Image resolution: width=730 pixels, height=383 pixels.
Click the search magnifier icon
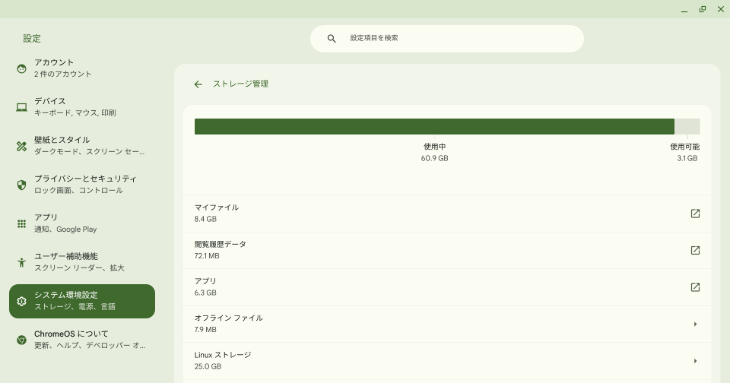click(x=331, y=39)
